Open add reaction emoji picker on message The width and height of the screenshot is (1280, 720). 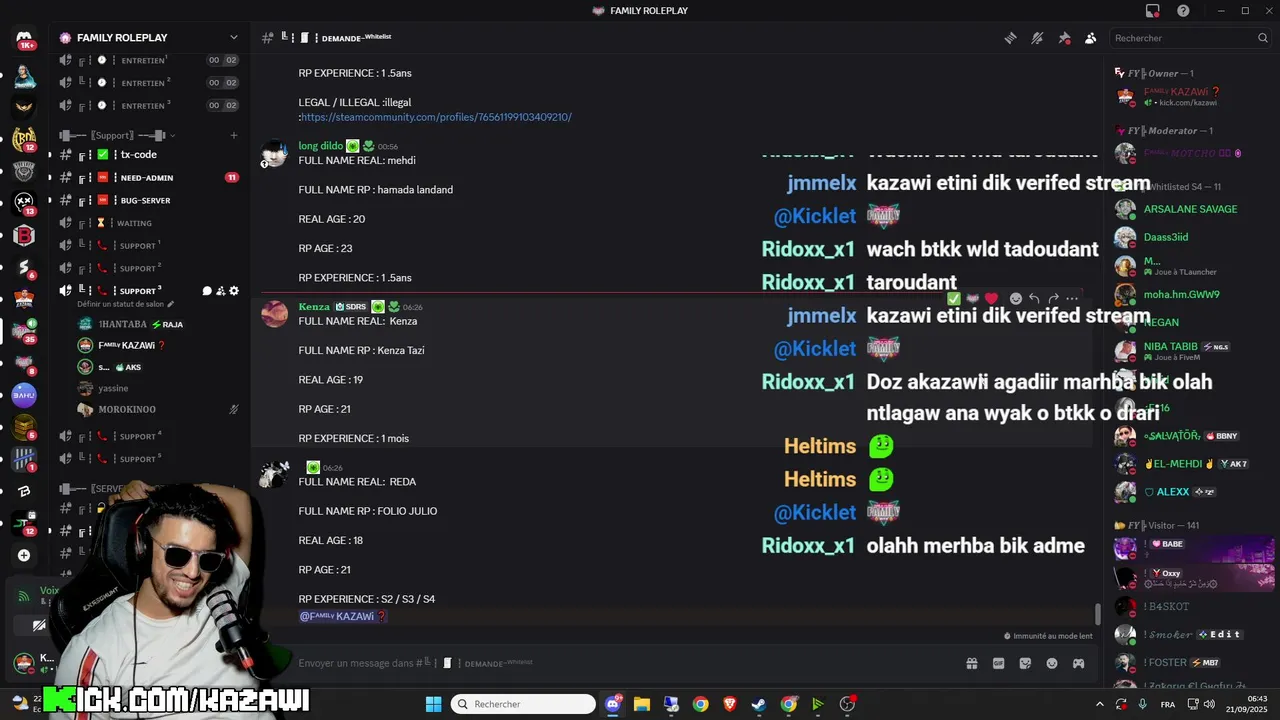1015,299
